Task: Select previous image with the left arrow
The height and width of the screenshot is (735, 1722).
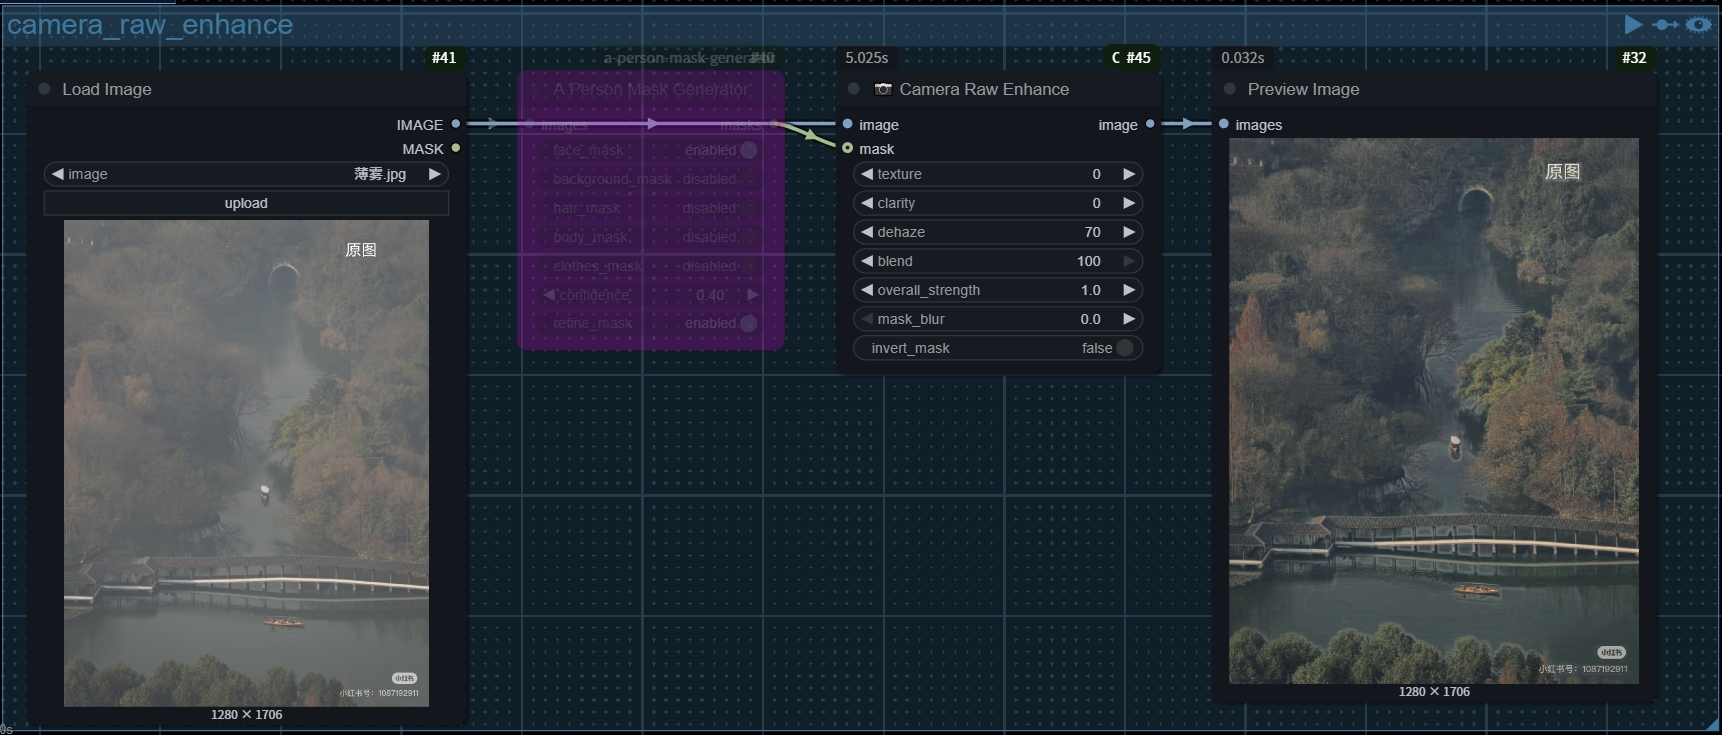Action: point(58,174)
